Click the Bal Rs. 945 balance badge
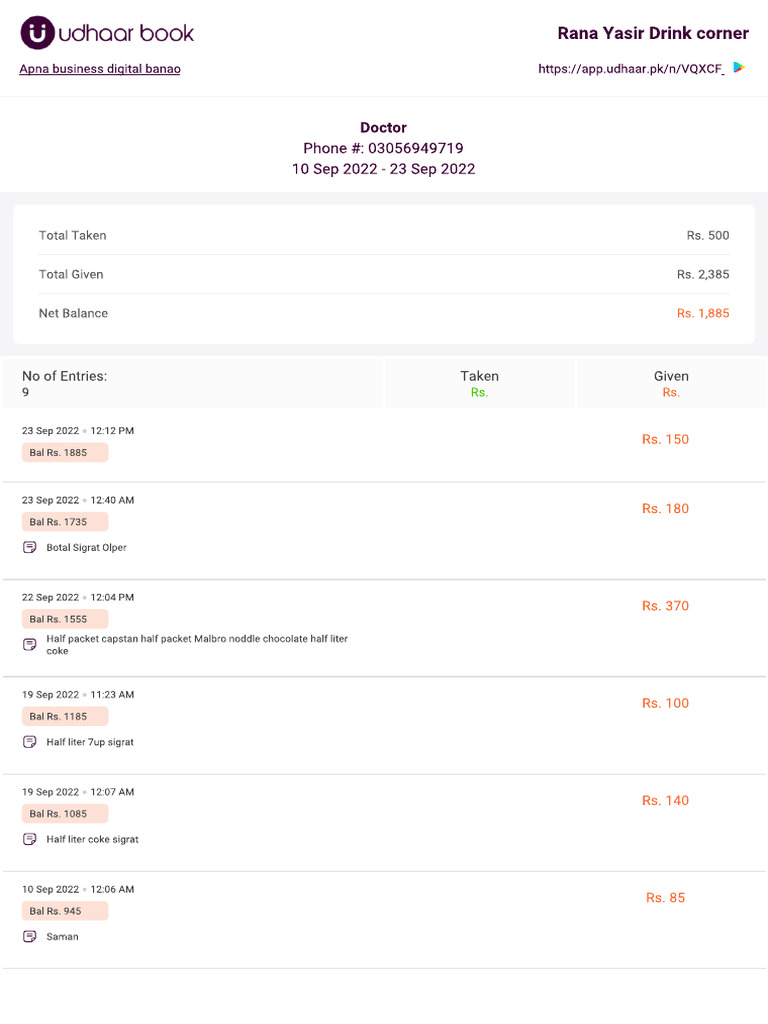This screenshot has width=768, height=1024. click(64, 911)
